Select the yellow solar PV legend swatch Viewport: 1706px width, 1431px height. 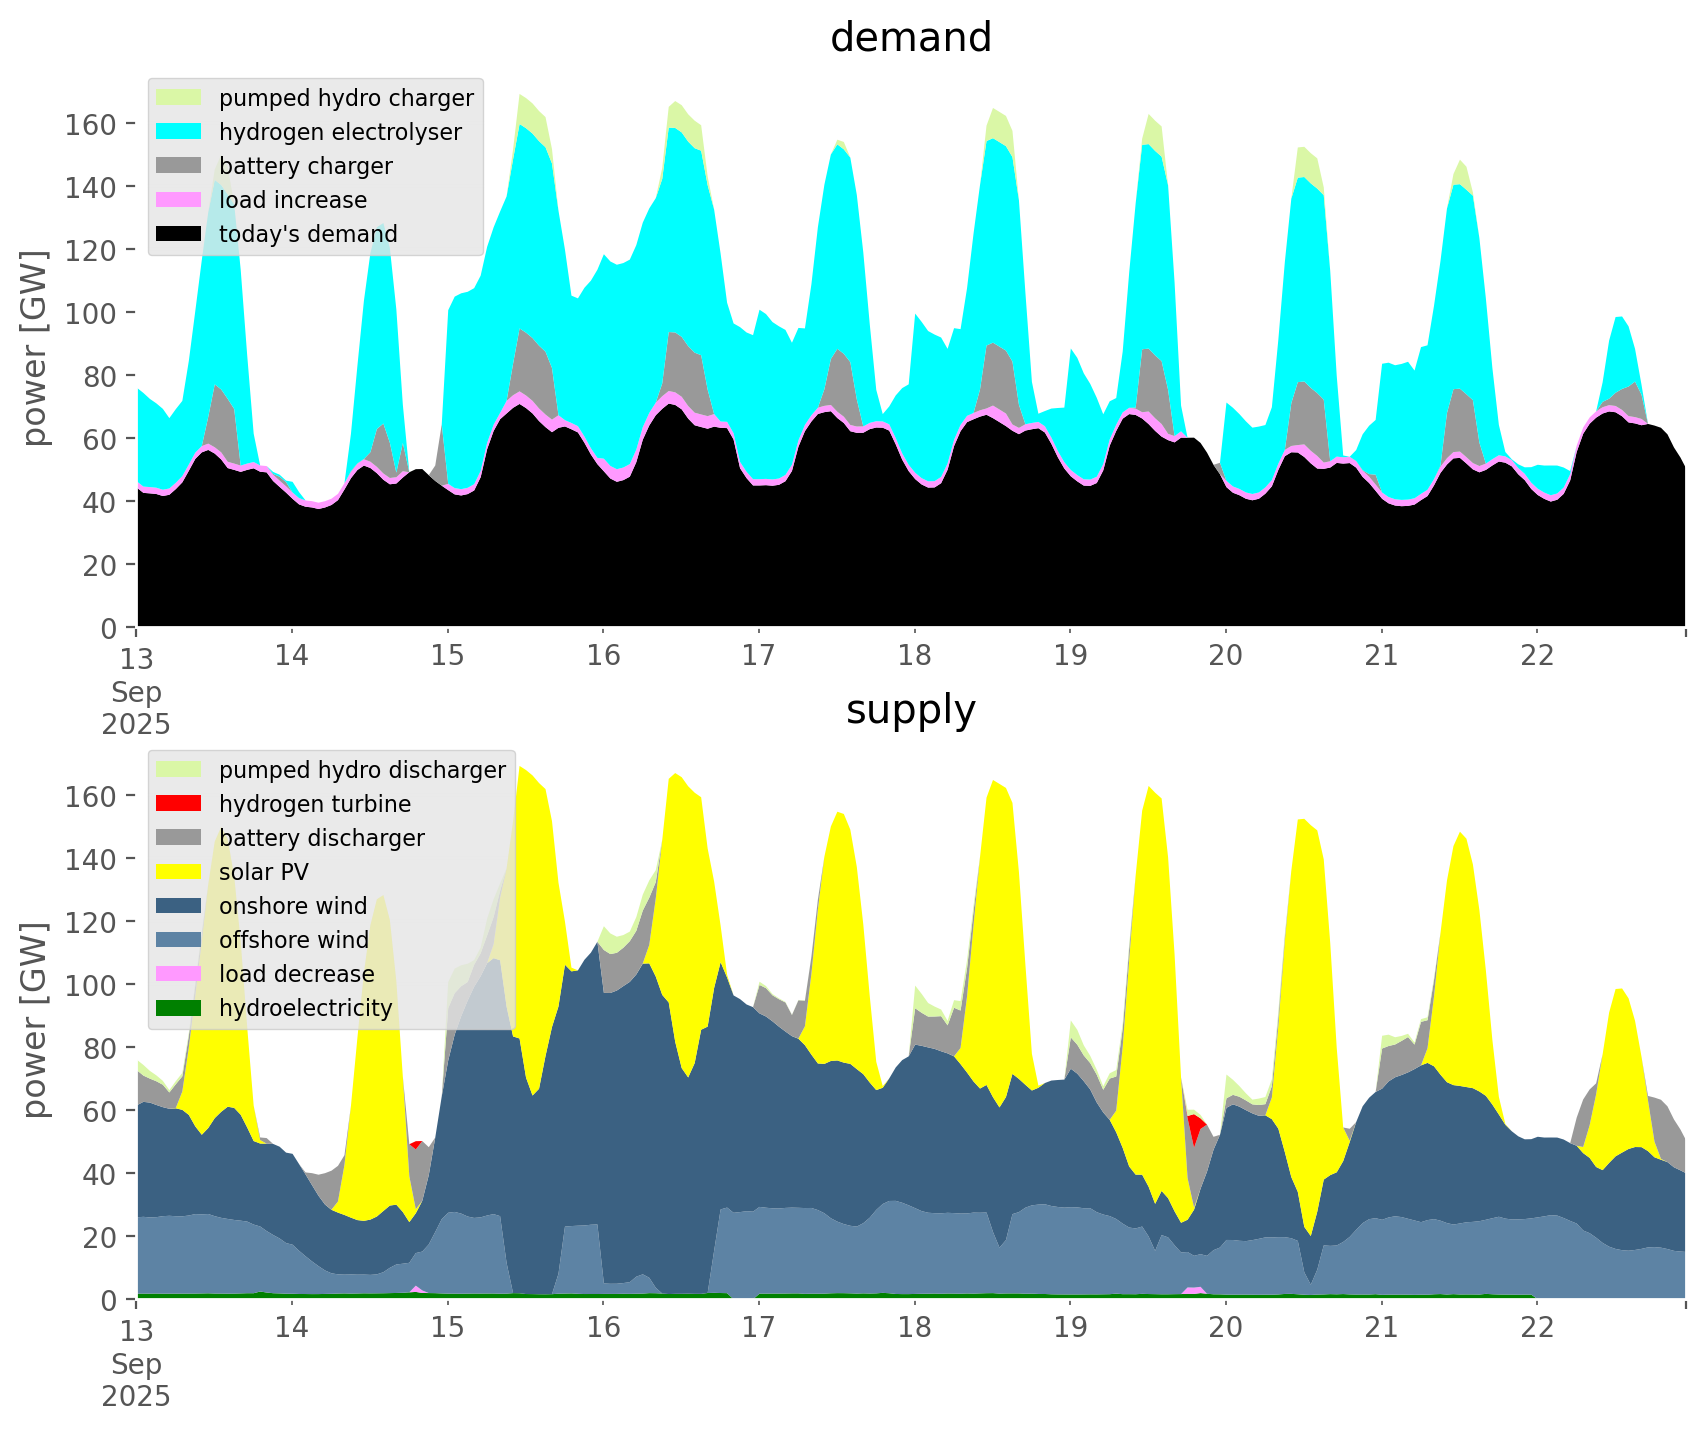[179, 872]
